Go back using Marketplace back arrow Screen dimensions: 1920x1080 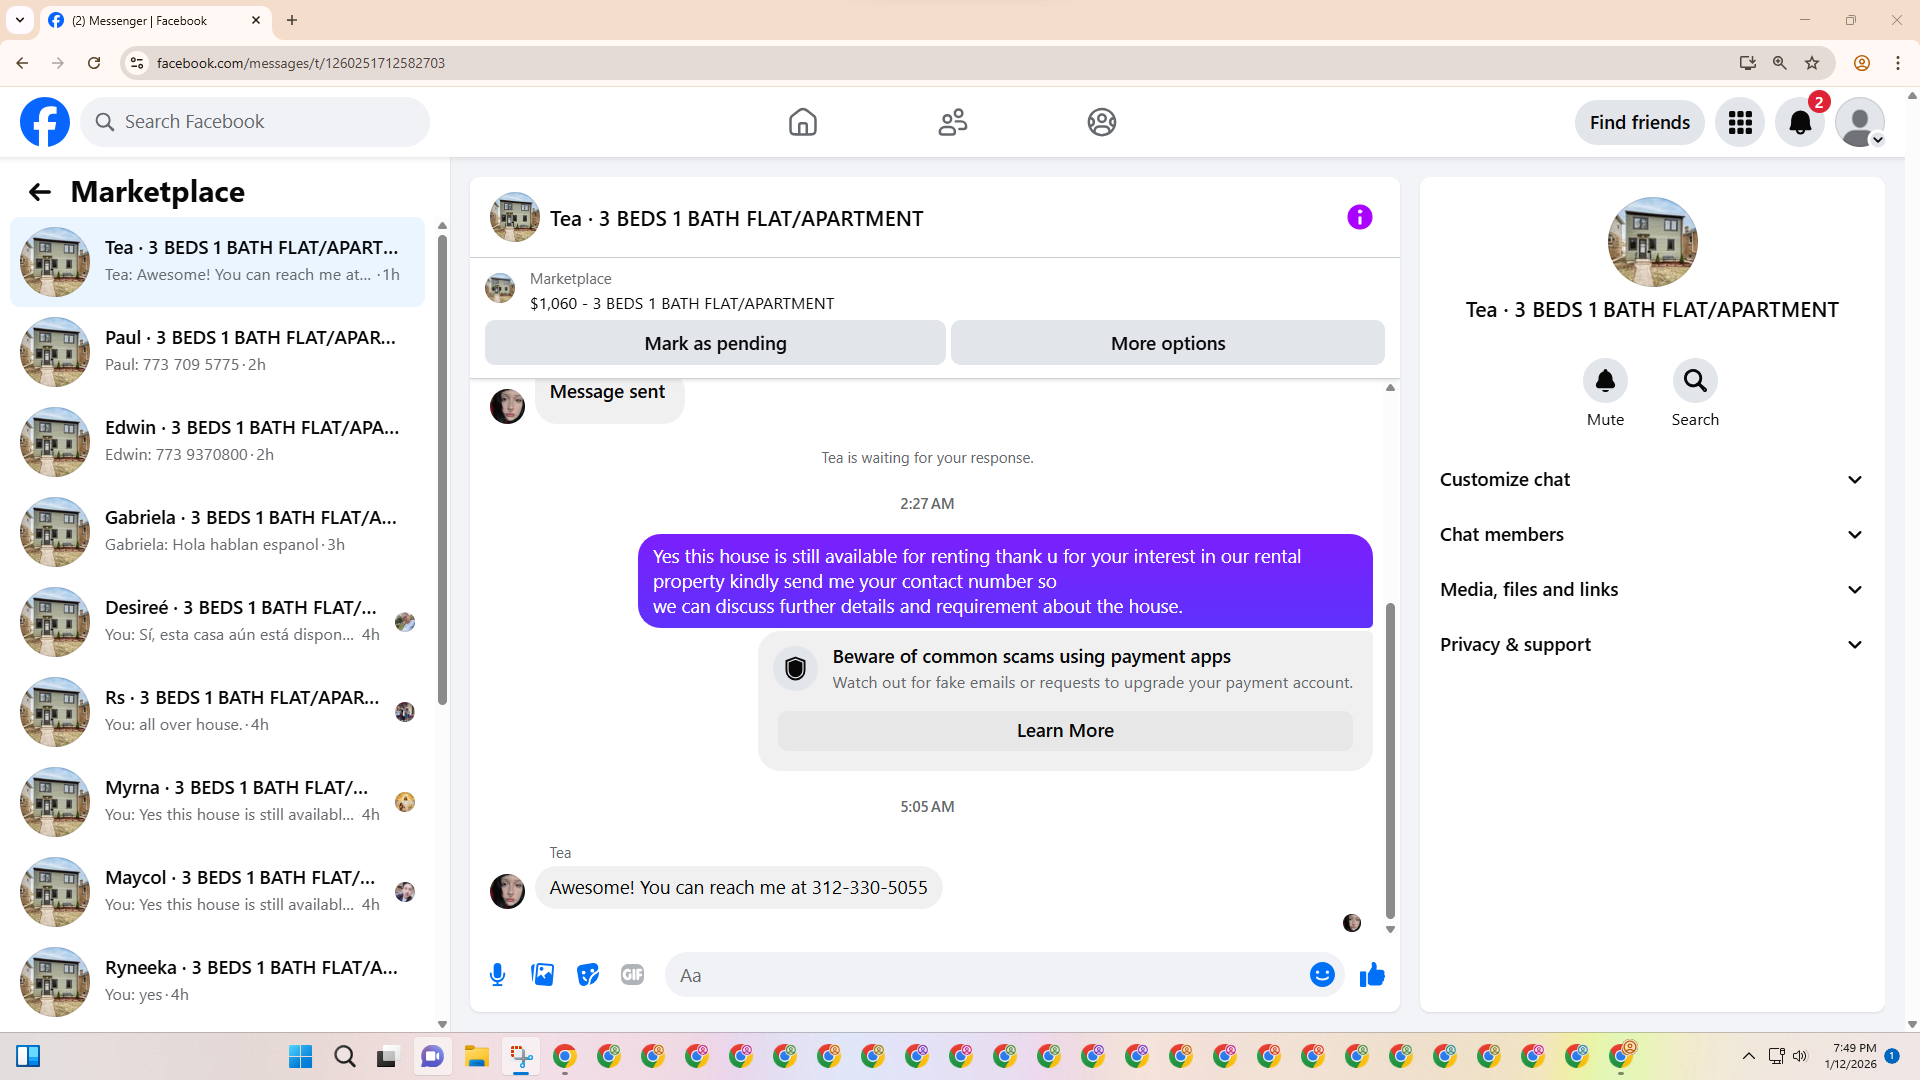pos(40,192)
